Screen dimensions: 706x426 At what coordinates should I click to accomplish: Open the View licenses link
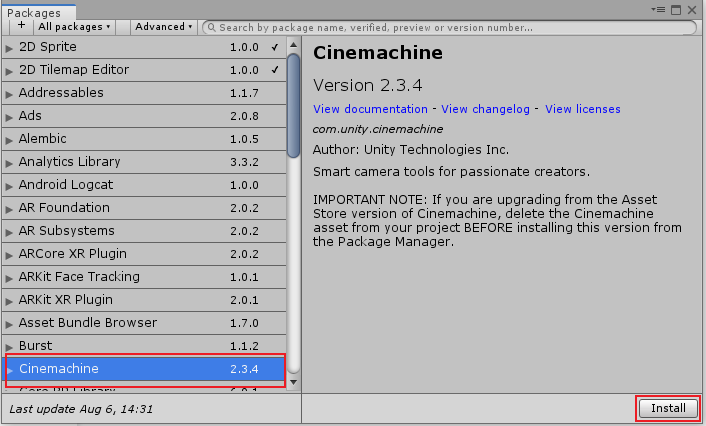click(x=582, y=109)
